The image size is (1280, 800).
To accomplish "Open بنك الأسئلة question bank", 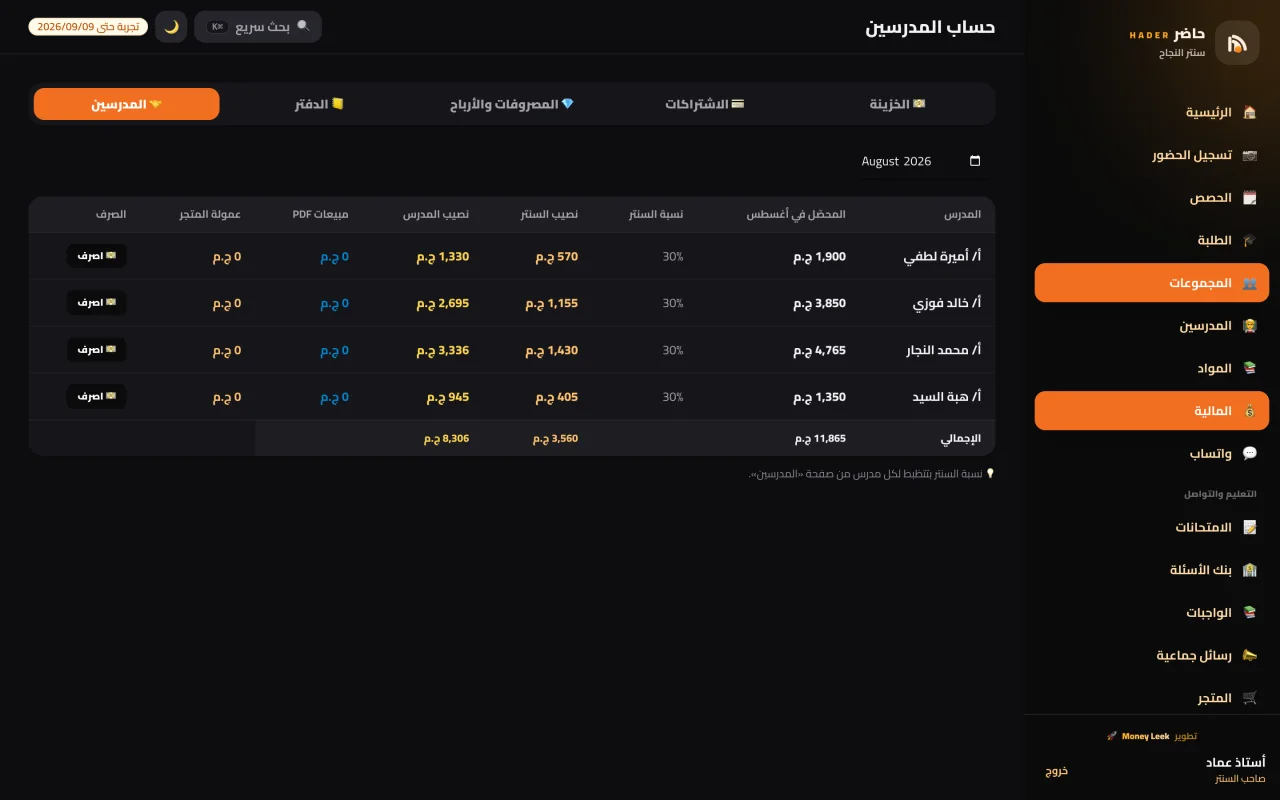I will 1152,570.
